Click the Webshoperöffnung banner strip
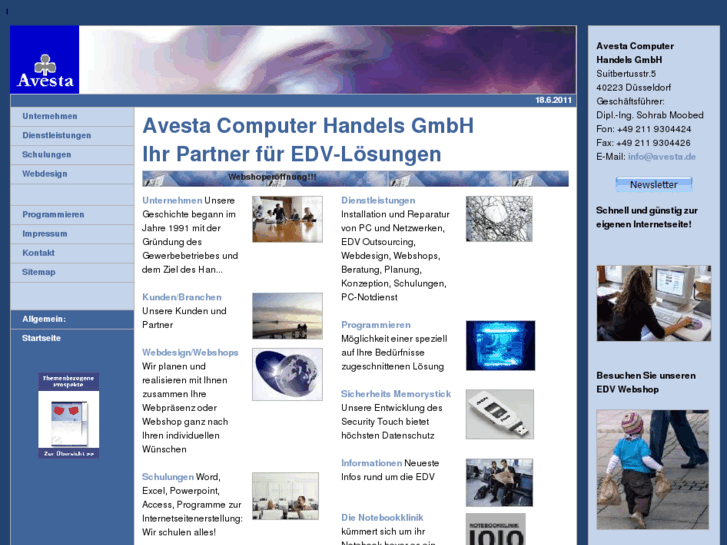 click(355, 179)
